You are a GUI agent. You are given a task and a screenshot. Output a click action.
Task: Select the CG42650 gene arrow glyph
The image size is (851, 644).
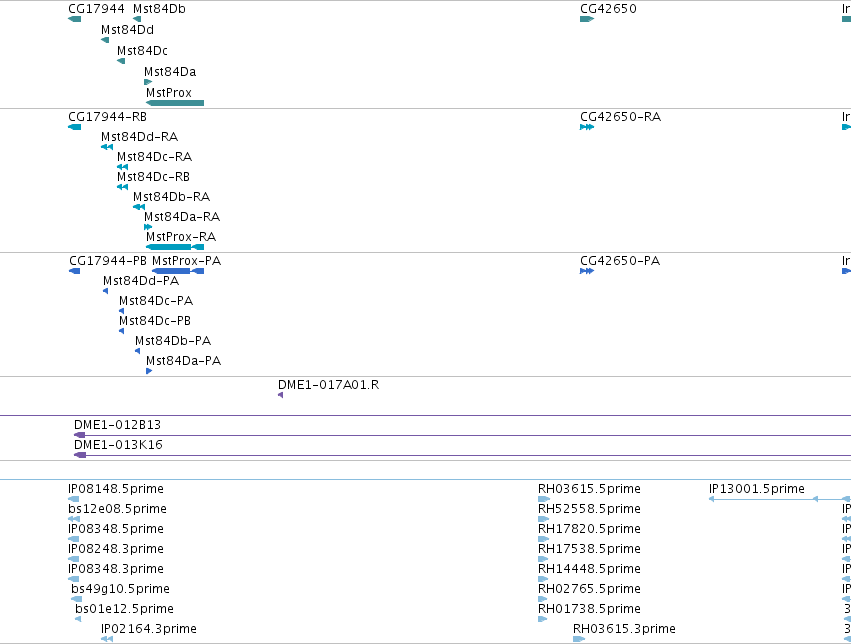(x=587, y=19)
